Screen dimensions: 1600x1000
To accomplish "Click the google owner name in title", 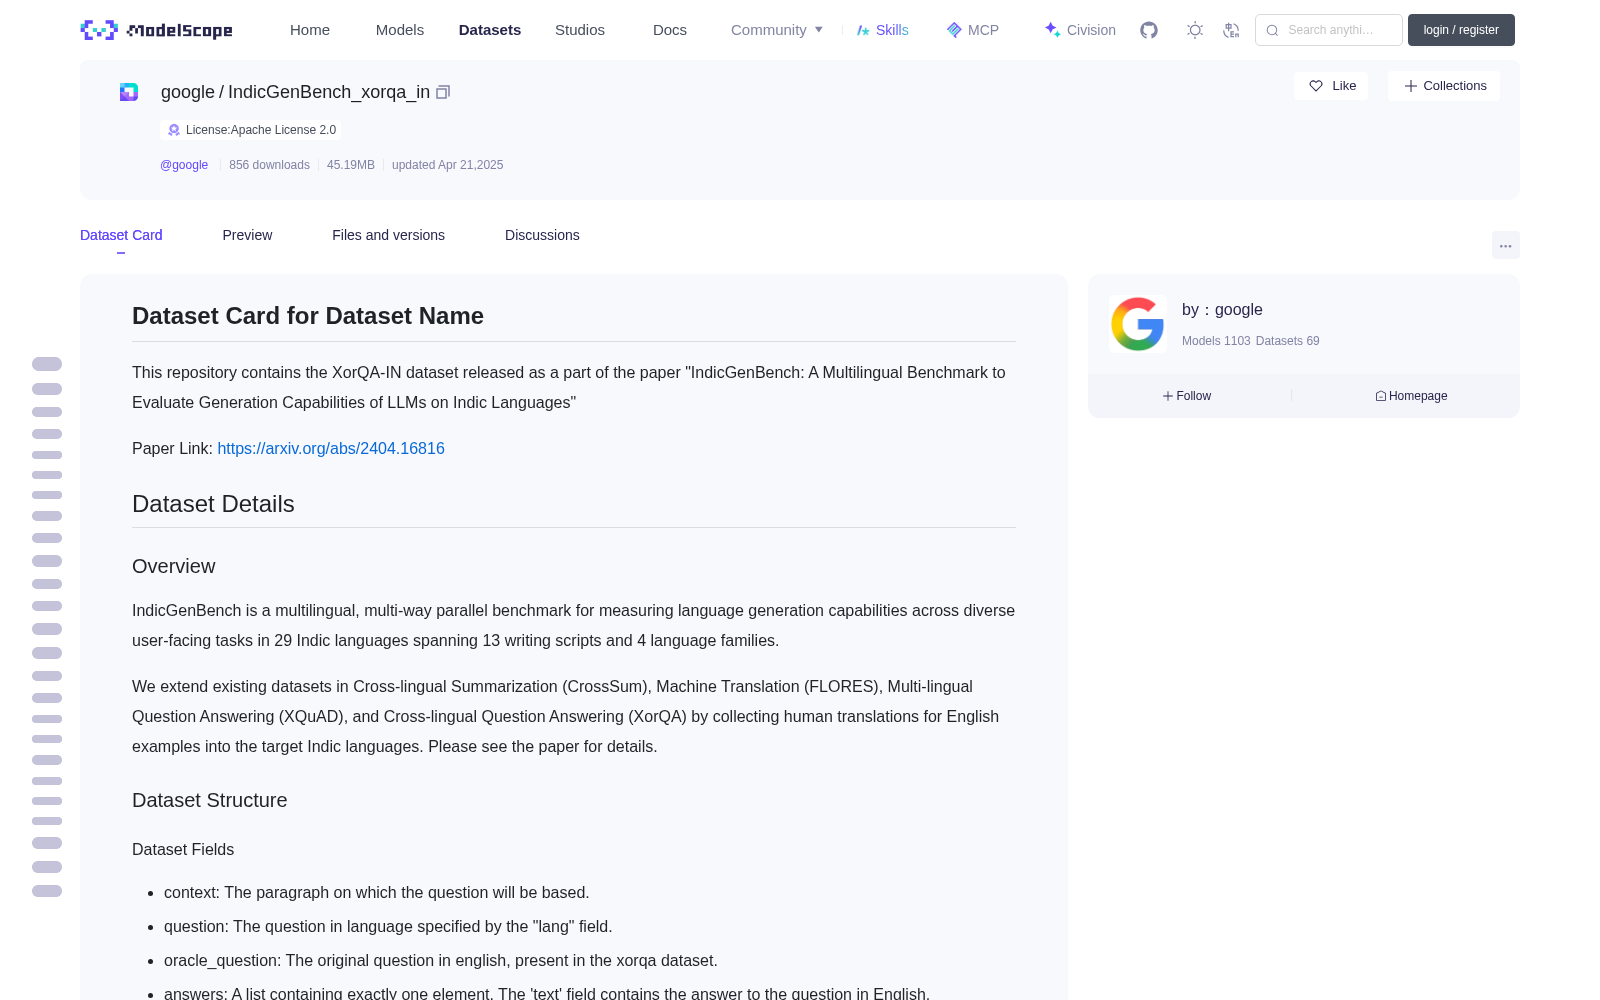I will 188,92.
